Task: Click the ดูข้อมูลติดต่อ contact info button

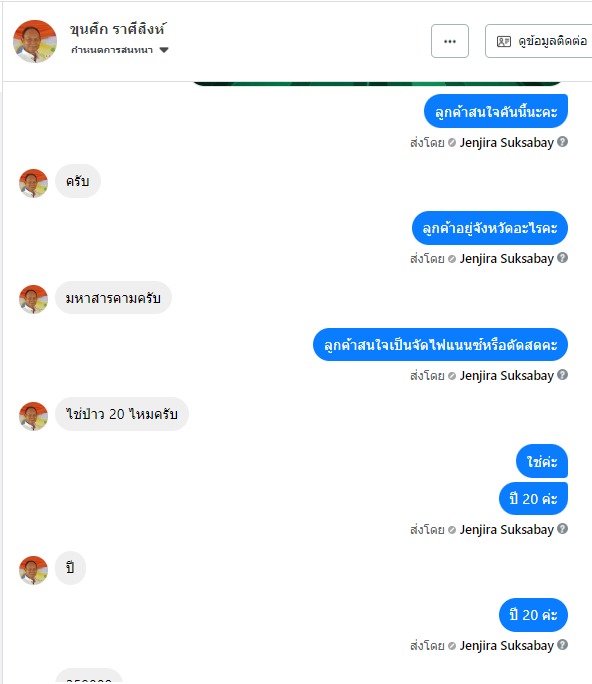Action: [539, 41]
